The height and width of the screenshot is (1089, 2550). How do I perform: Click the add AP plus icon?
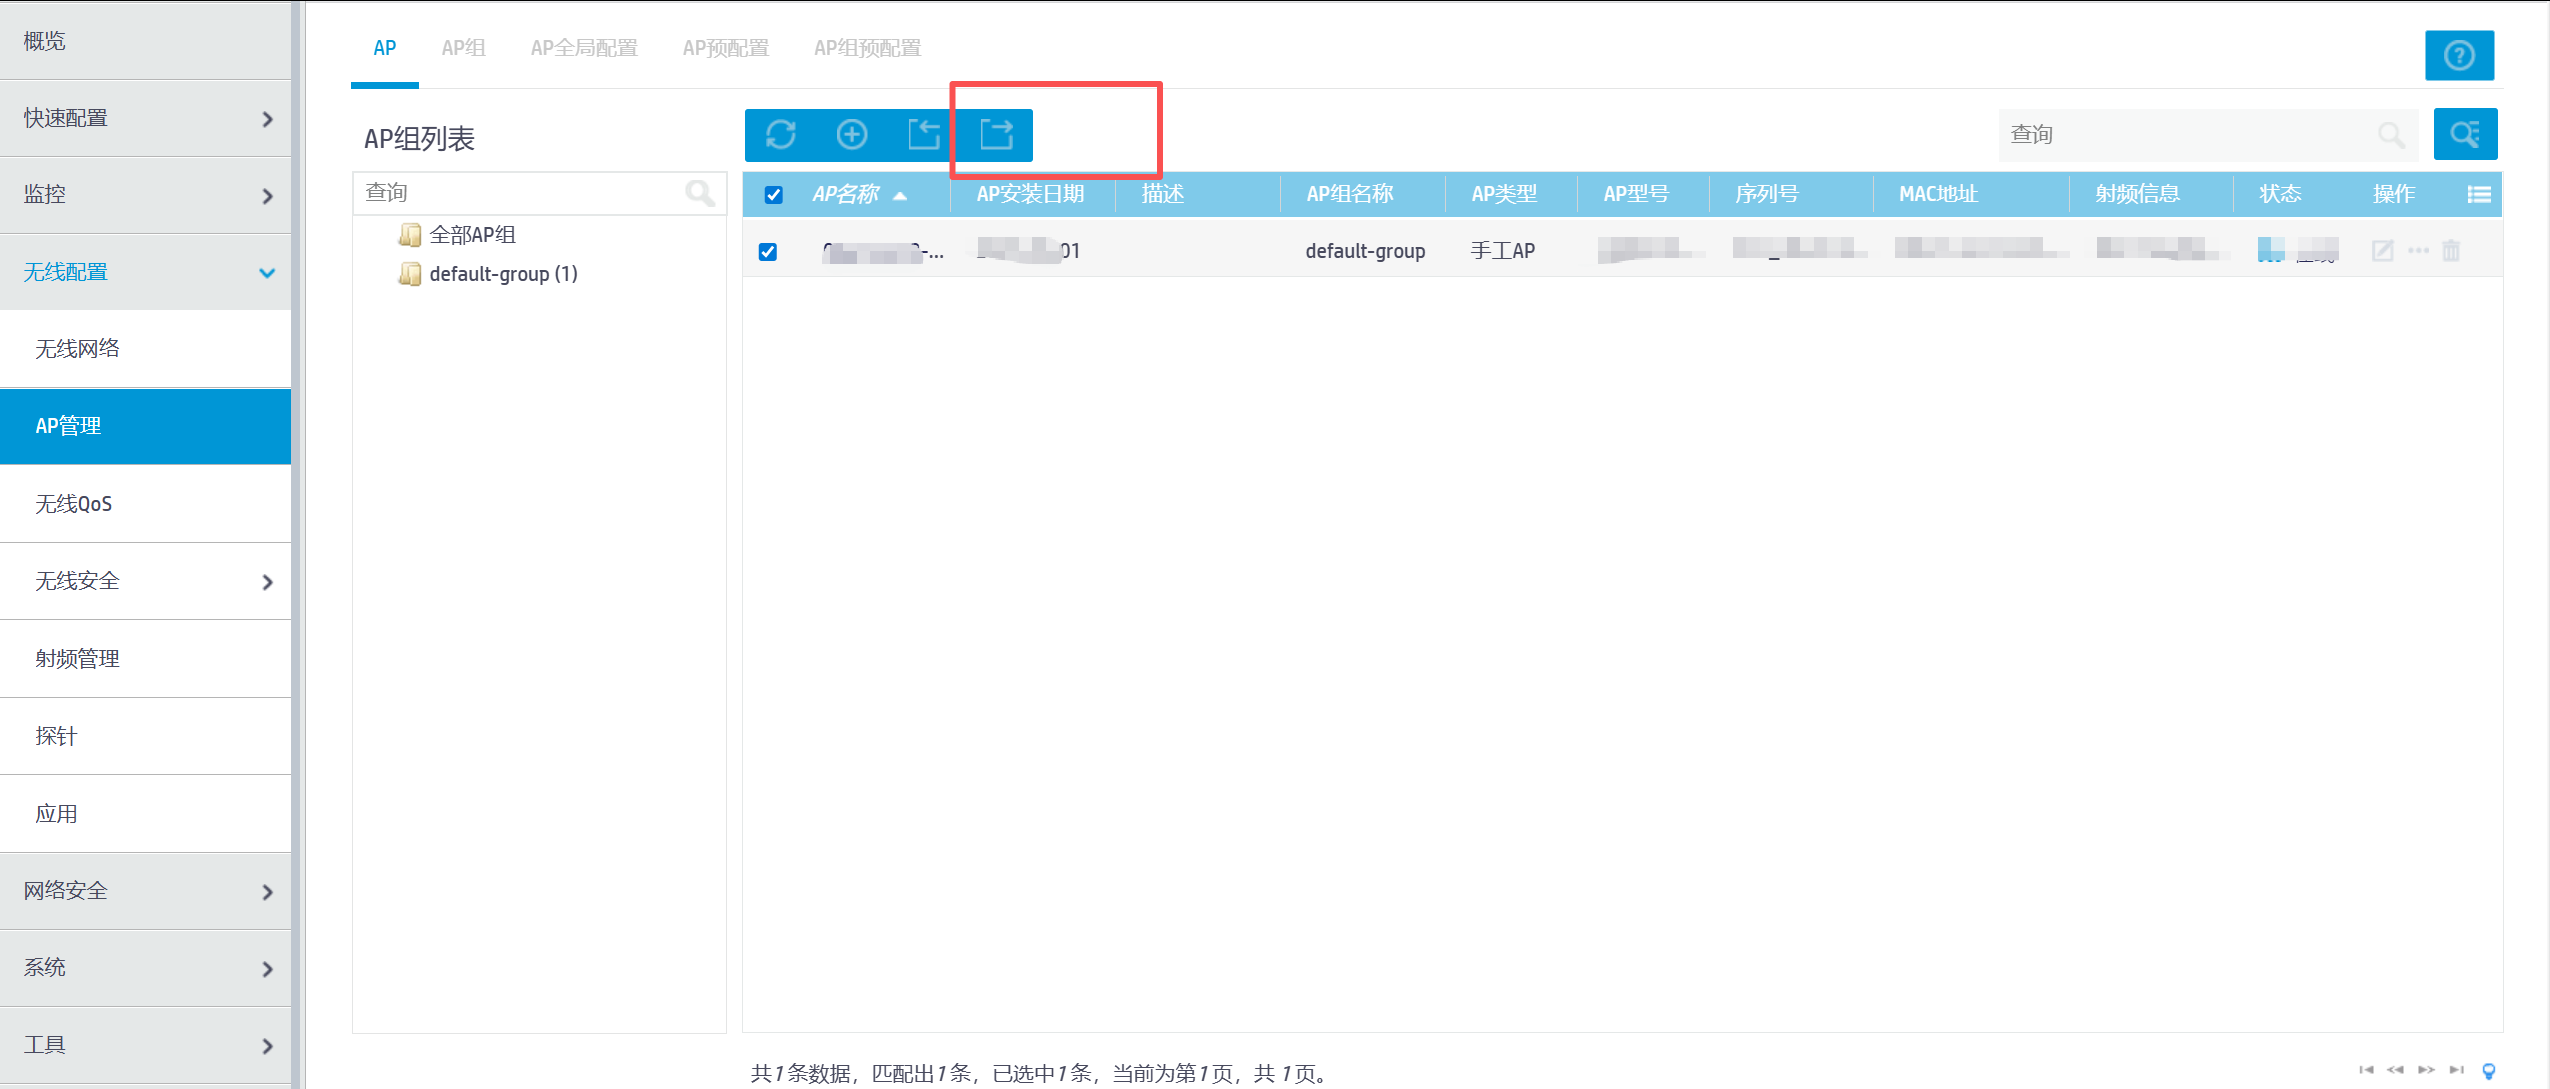(x=852, y=134)
